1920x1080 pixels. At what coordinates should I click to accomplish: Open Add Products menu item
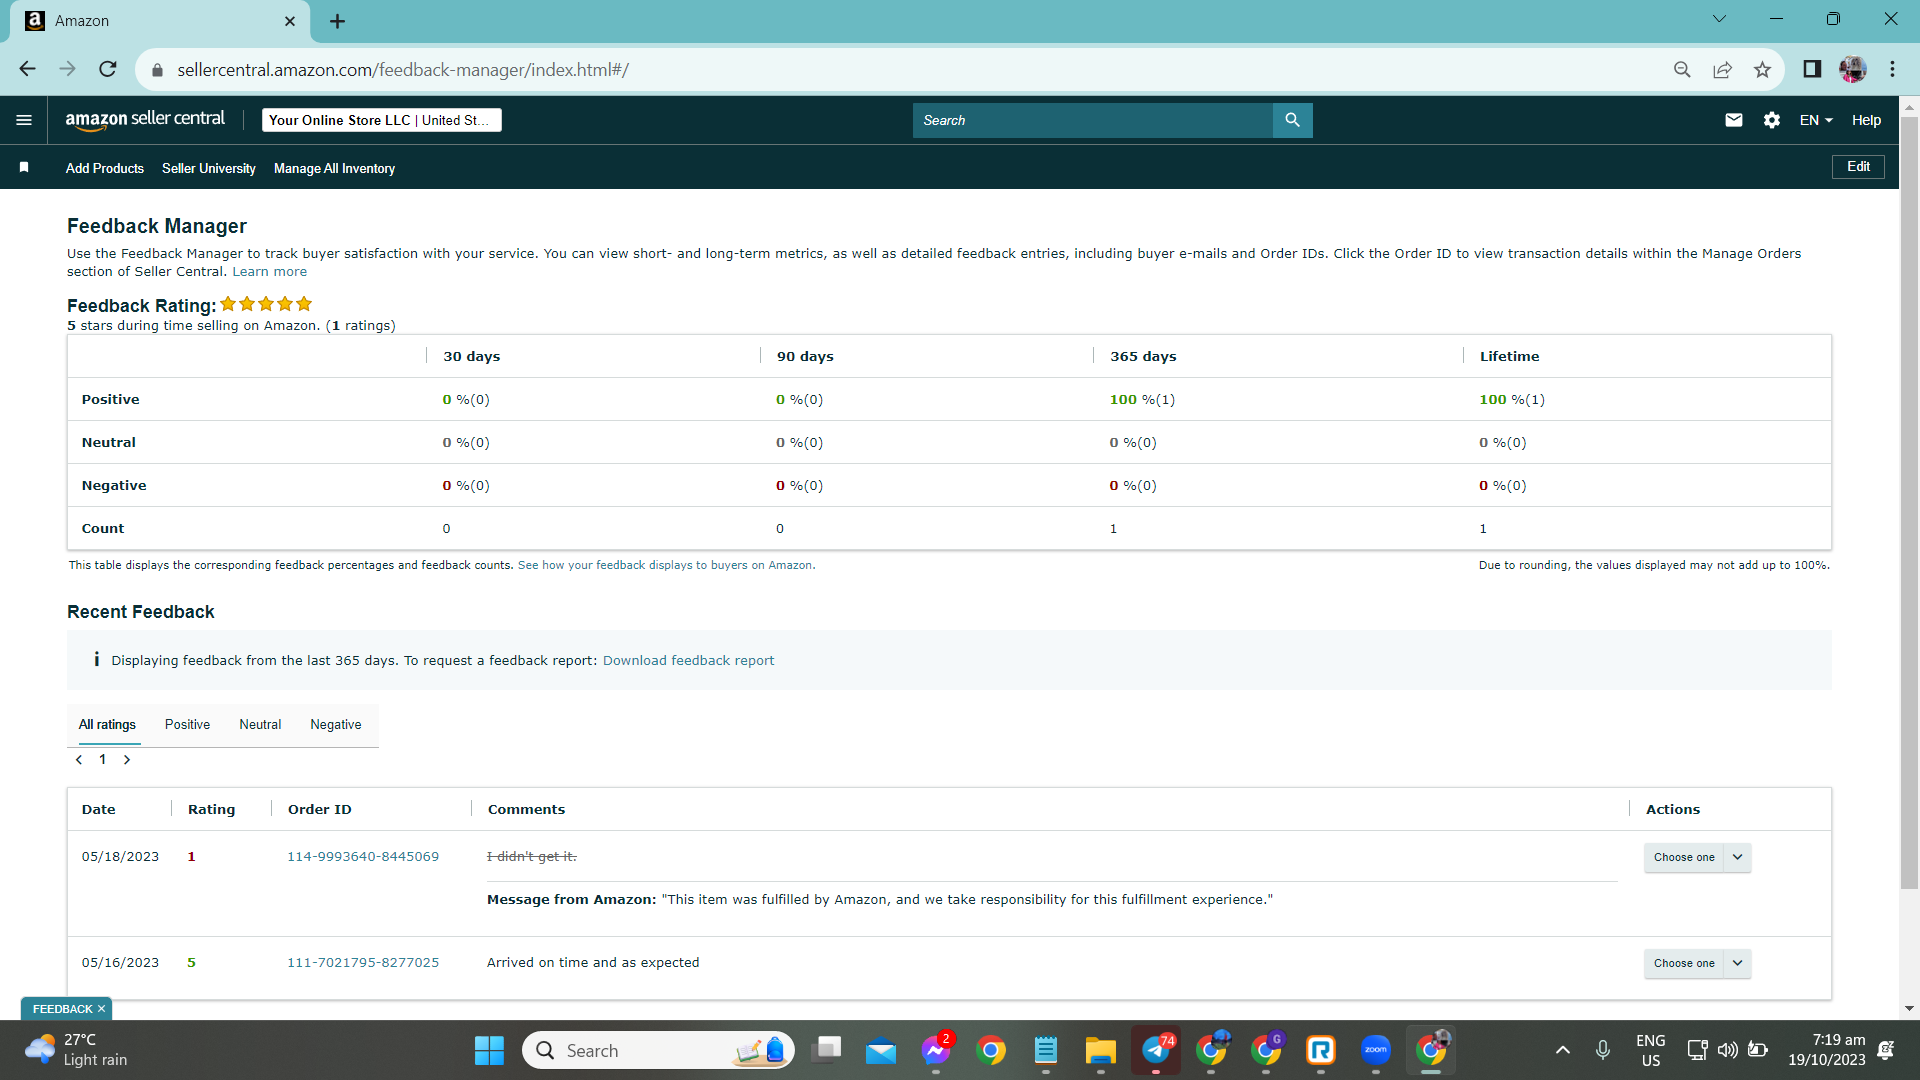point(105,168)
